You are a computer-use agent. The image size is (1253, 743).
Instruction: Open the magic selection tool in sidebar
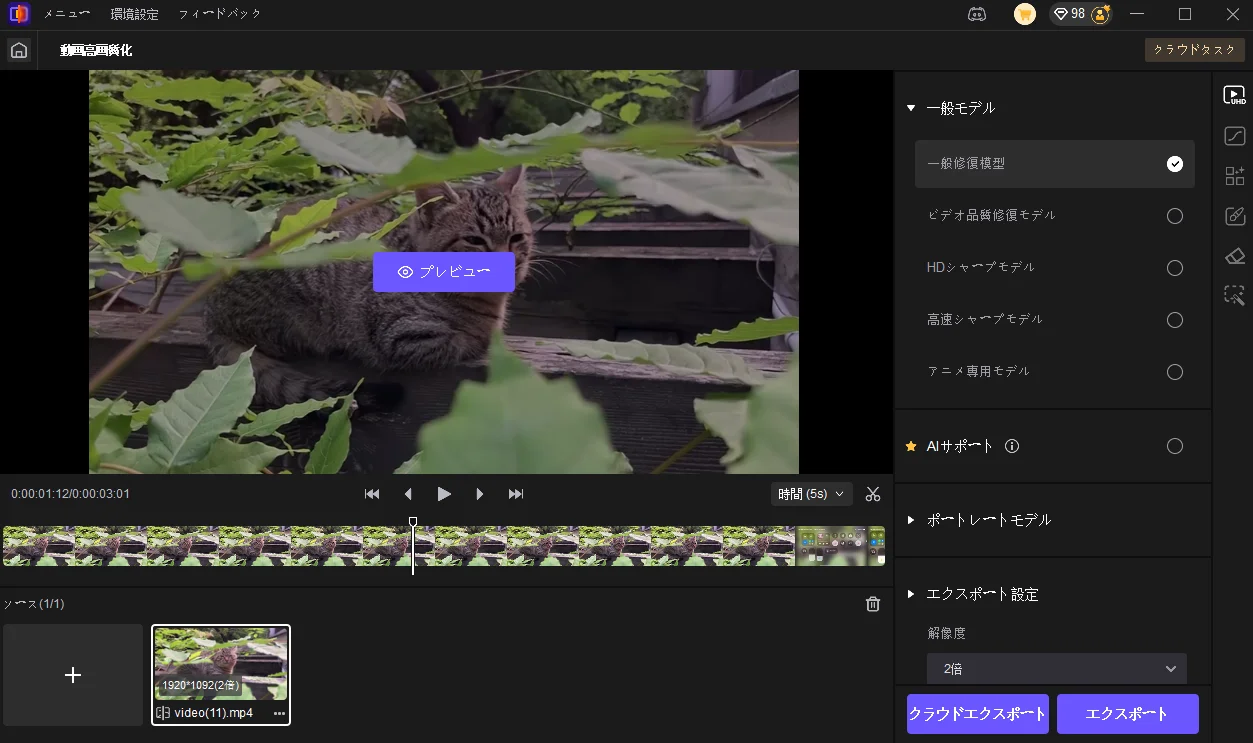1234,295
